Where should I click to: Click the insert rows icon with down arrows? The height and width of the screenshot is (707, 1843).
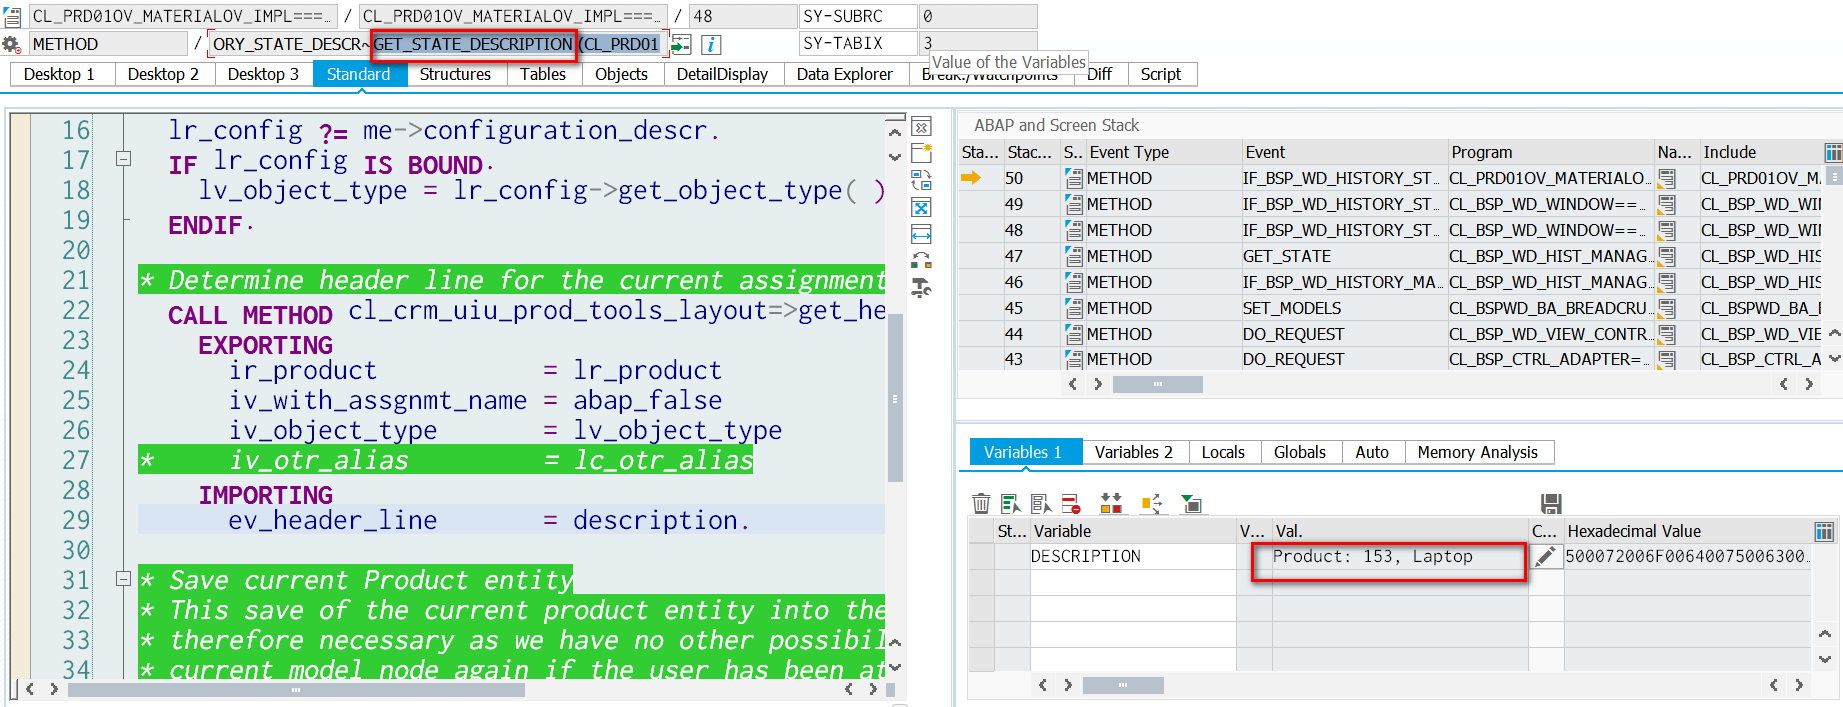pos(1111,503)
